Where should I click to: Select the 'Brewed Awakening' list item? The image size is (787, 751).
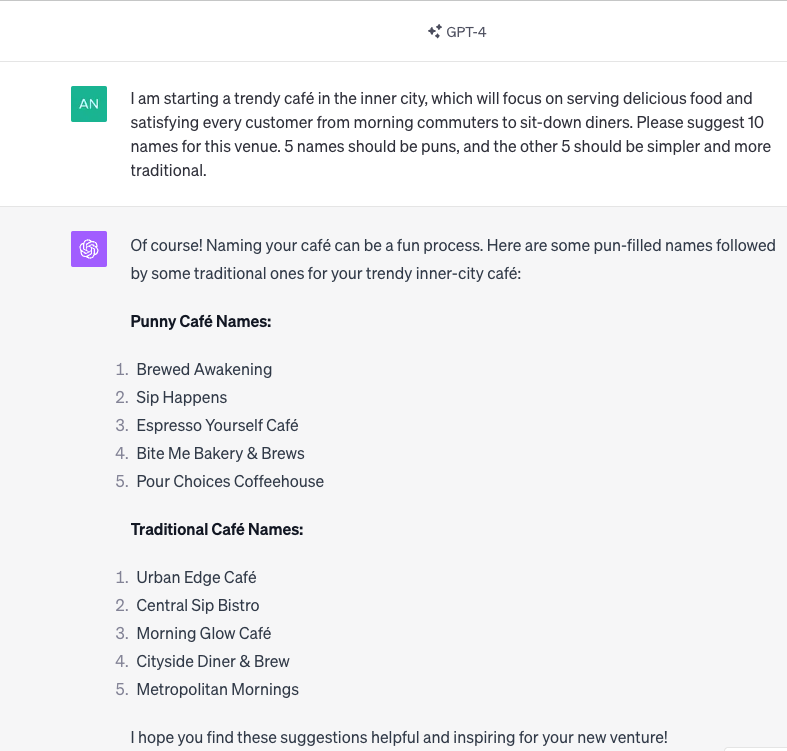tap(204, 369)
